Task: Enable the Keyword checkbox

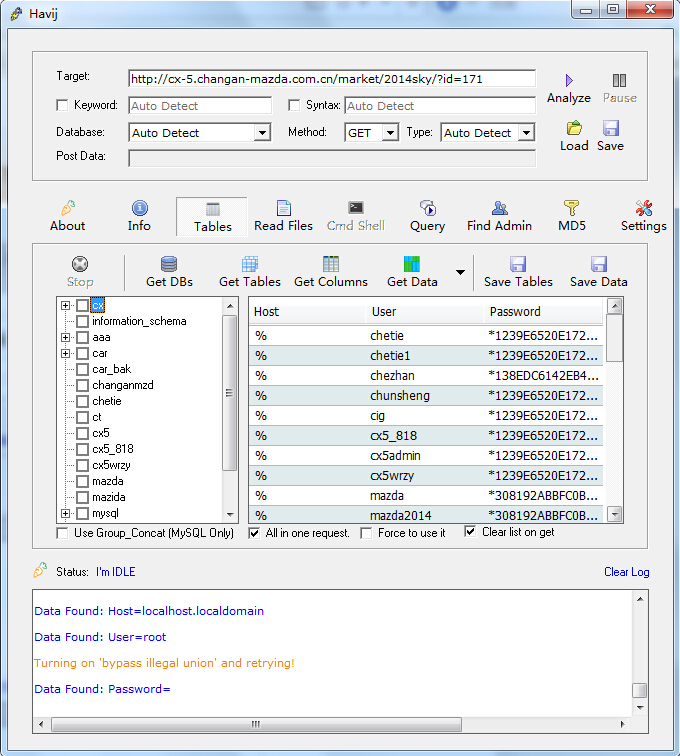Action: [62, 105]
